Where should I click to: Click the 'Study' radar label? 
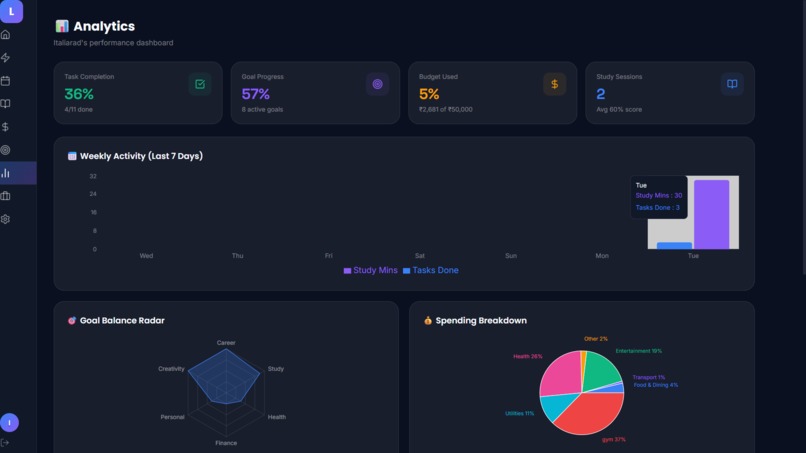click(276, 369)
